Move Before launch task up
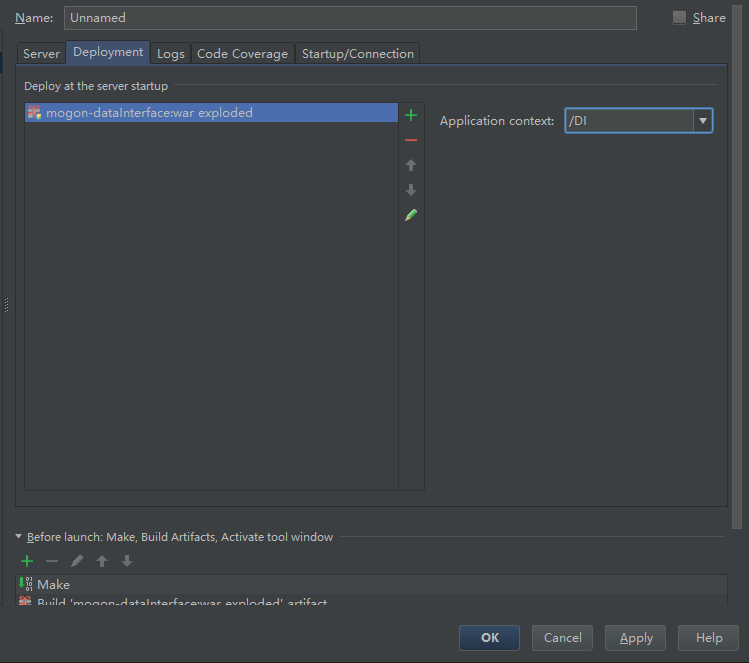The height and width of the screenshot is (663, 749). (102, 561)
